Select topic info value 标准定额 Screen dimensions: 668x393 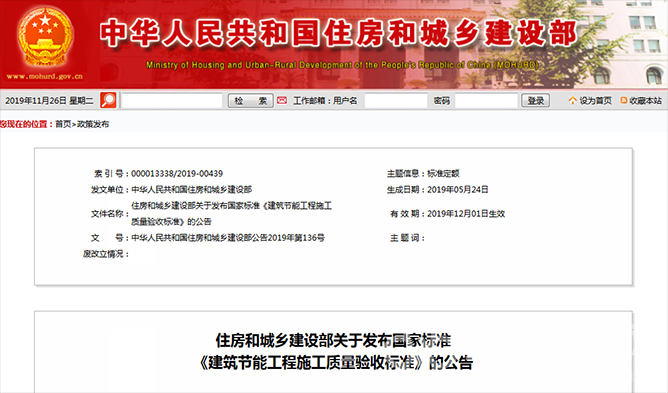(x=443, y=173)
